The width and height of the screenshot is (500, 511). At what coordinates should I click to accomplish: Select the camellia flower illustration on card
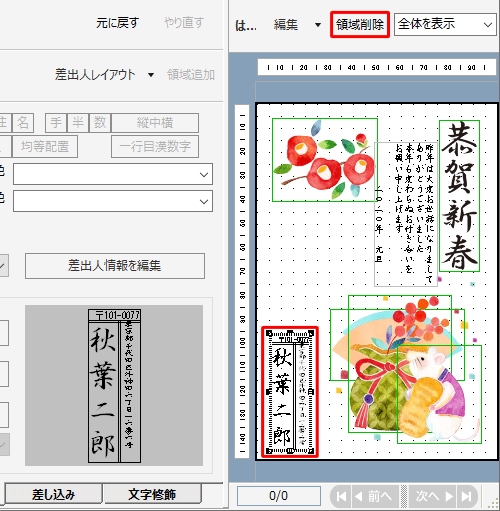coord(325,160)
